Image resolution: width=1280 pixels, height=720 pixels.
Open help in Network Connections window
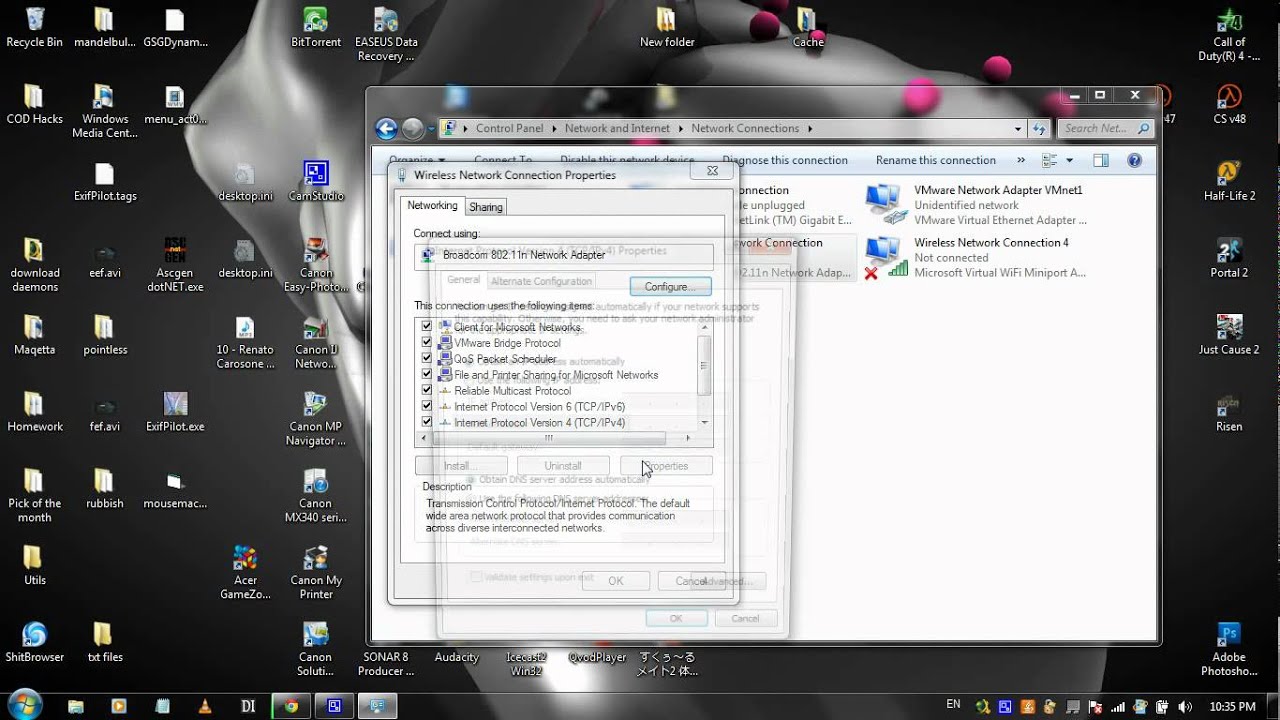(x=1134, y=160)
